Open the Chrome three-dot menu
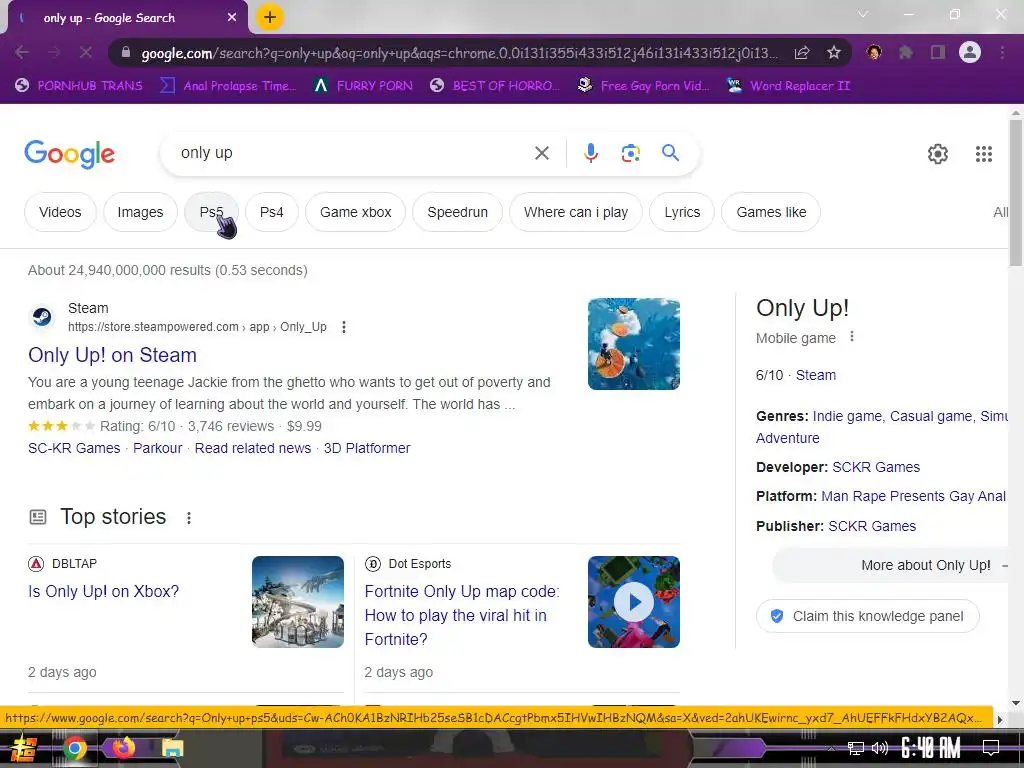 click(x=1002, y=52)
